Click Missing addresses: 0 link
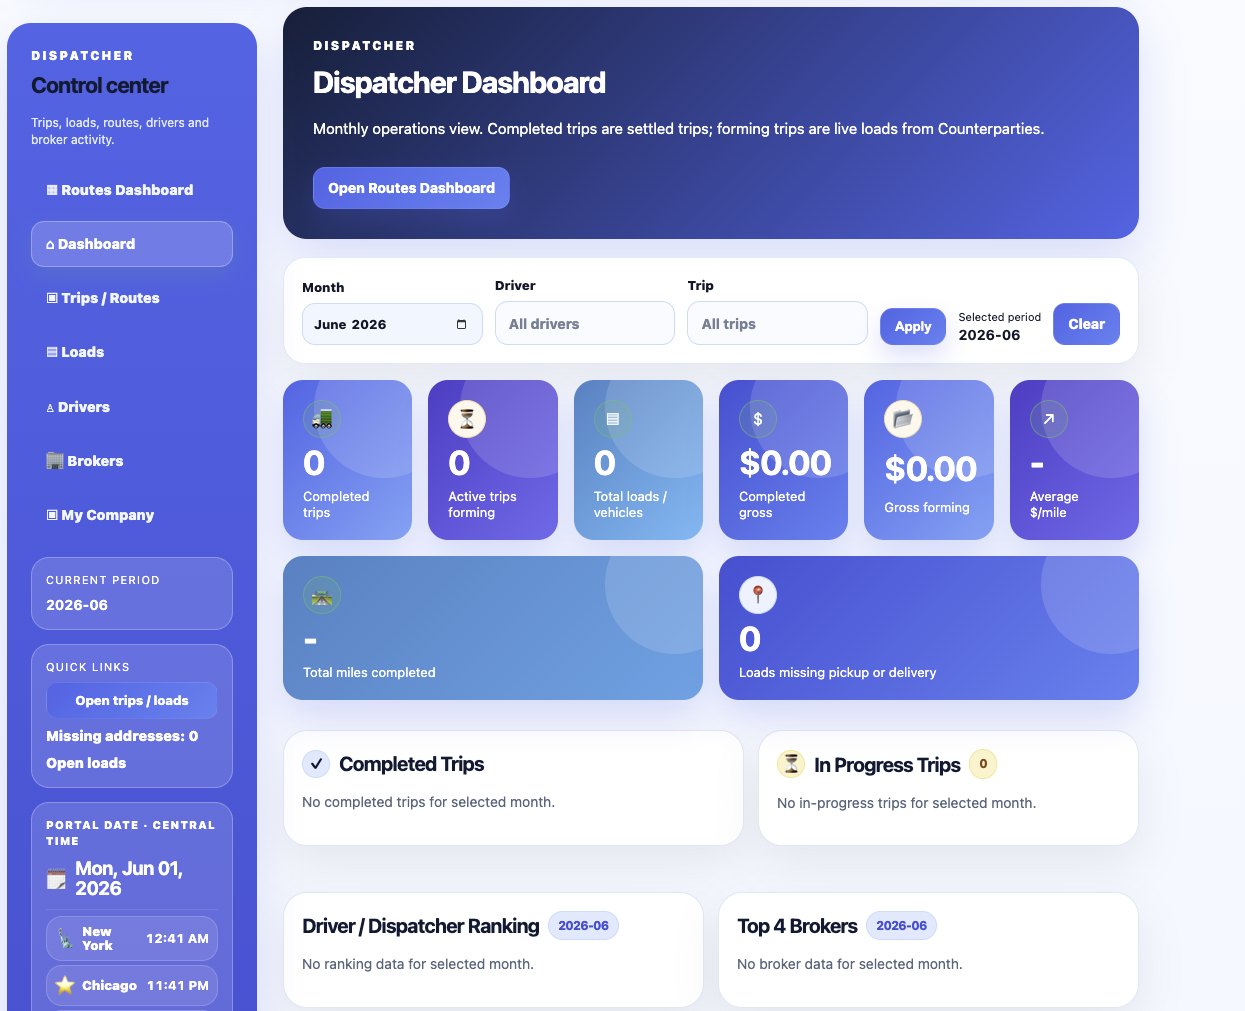Screen dimensions: 1245x1011 [122, 736]
